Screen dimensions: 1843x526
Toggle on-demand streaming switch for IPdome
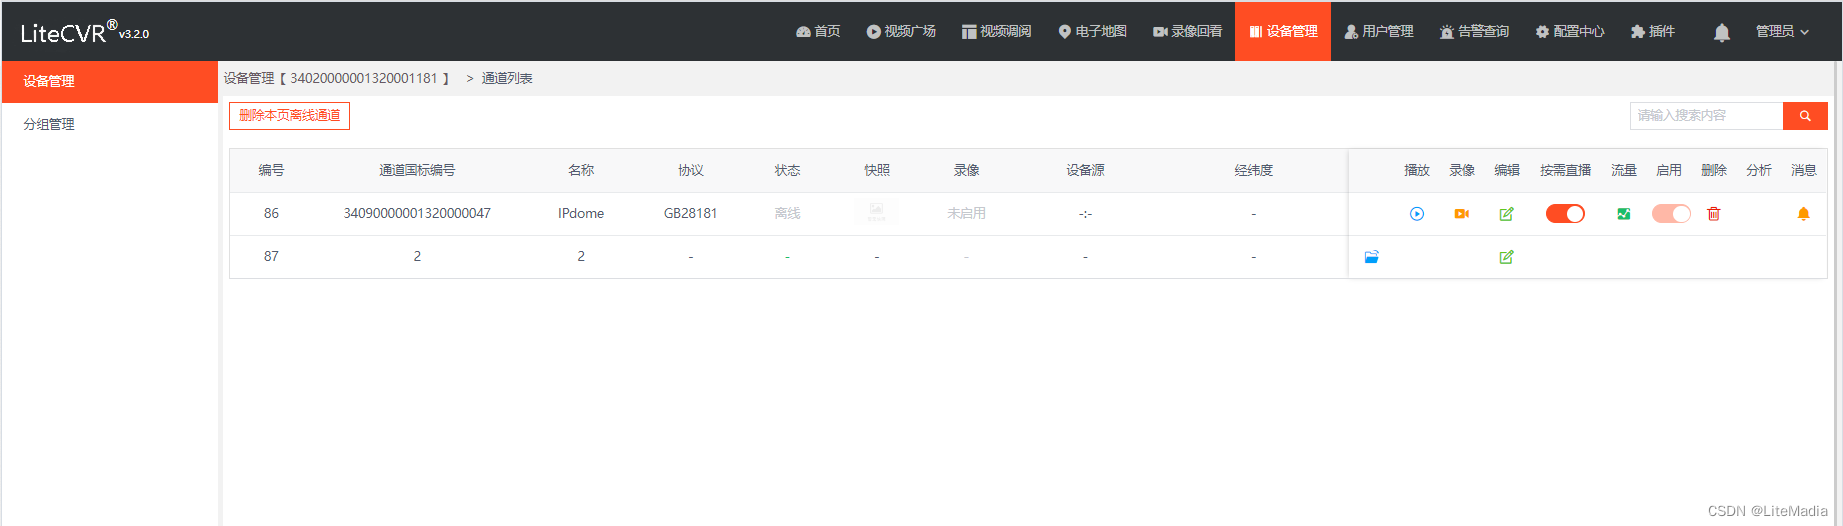pyautogui.click(x=1565, y=214)
